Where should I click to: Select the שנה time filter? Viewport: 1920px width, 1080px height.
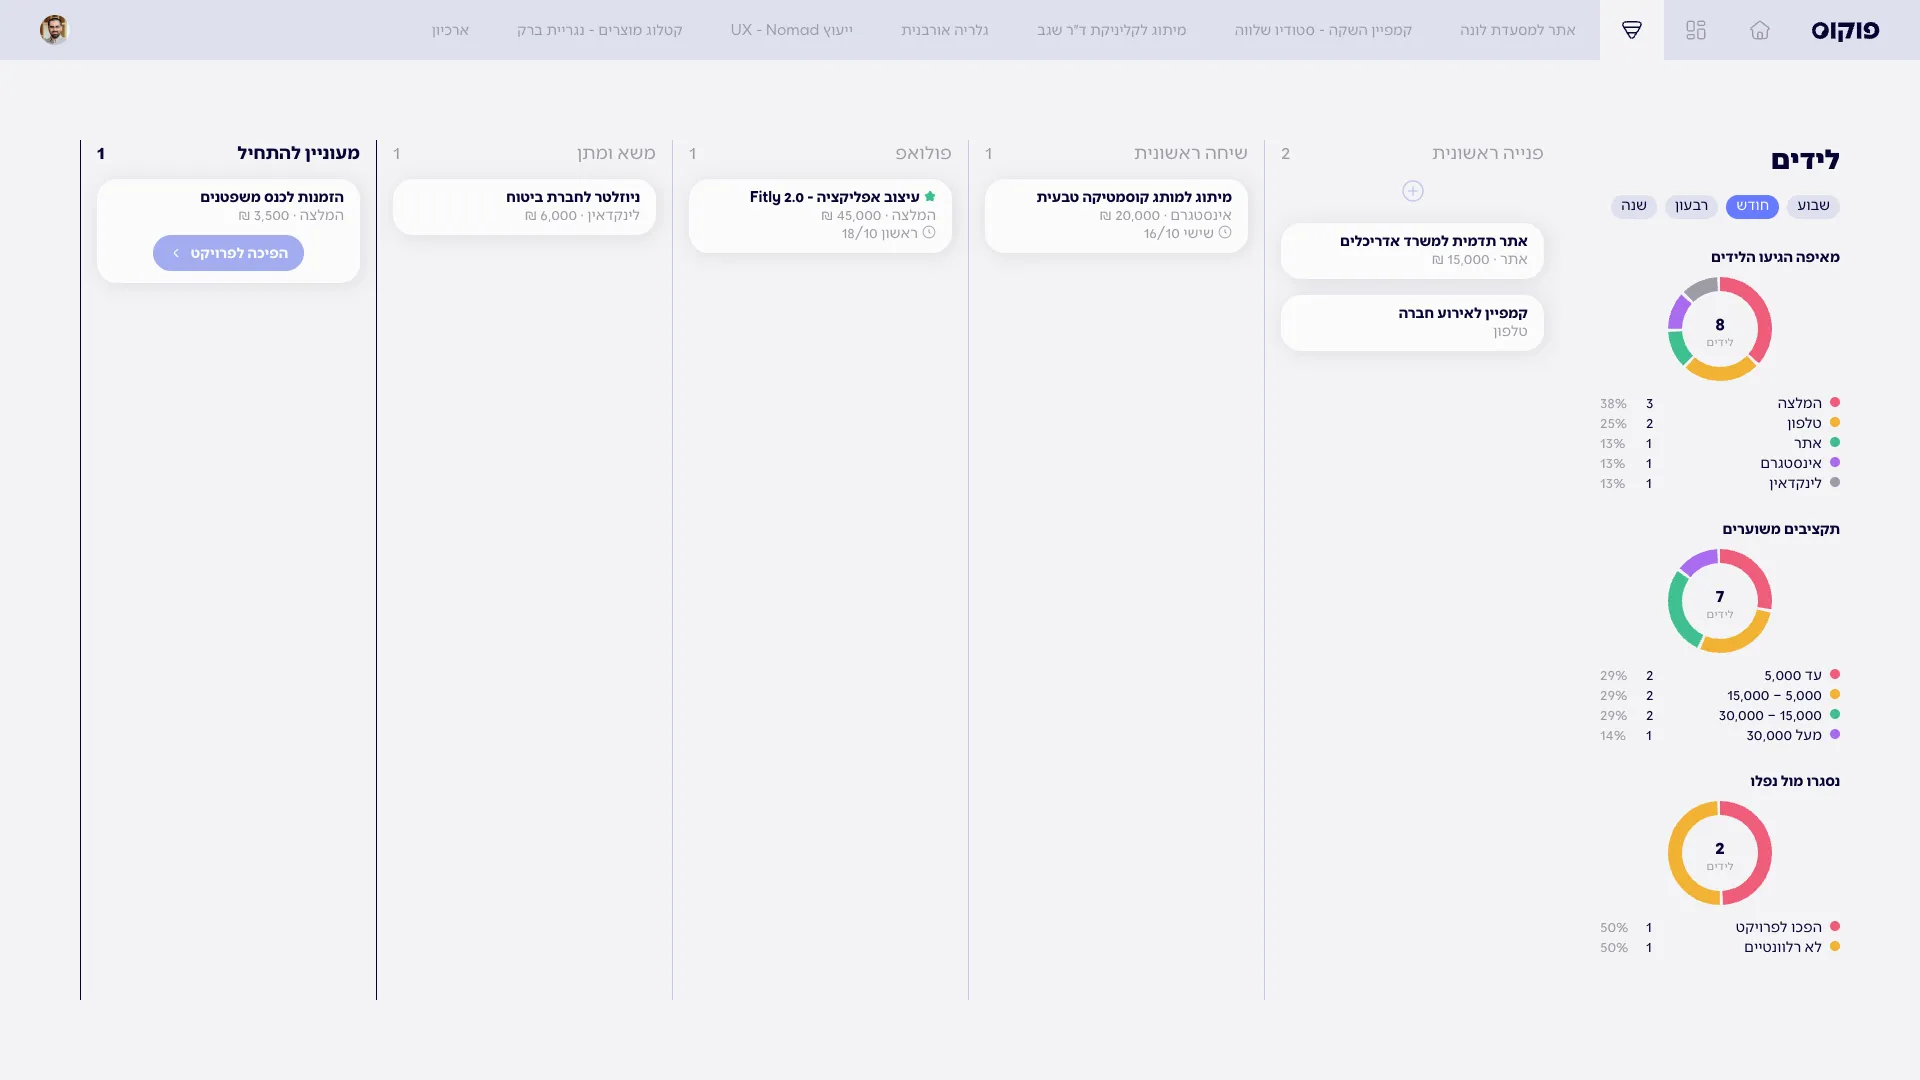coord(1634,206)
